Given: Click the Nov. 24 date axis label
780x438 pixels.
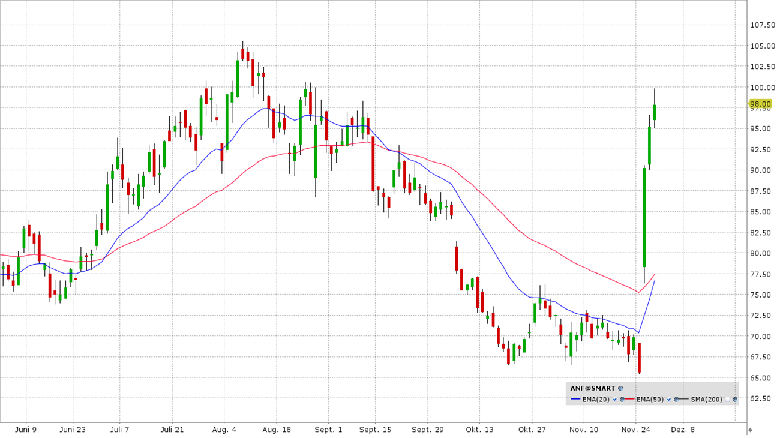Looking at the screenshot, I should tap(636, 430).
